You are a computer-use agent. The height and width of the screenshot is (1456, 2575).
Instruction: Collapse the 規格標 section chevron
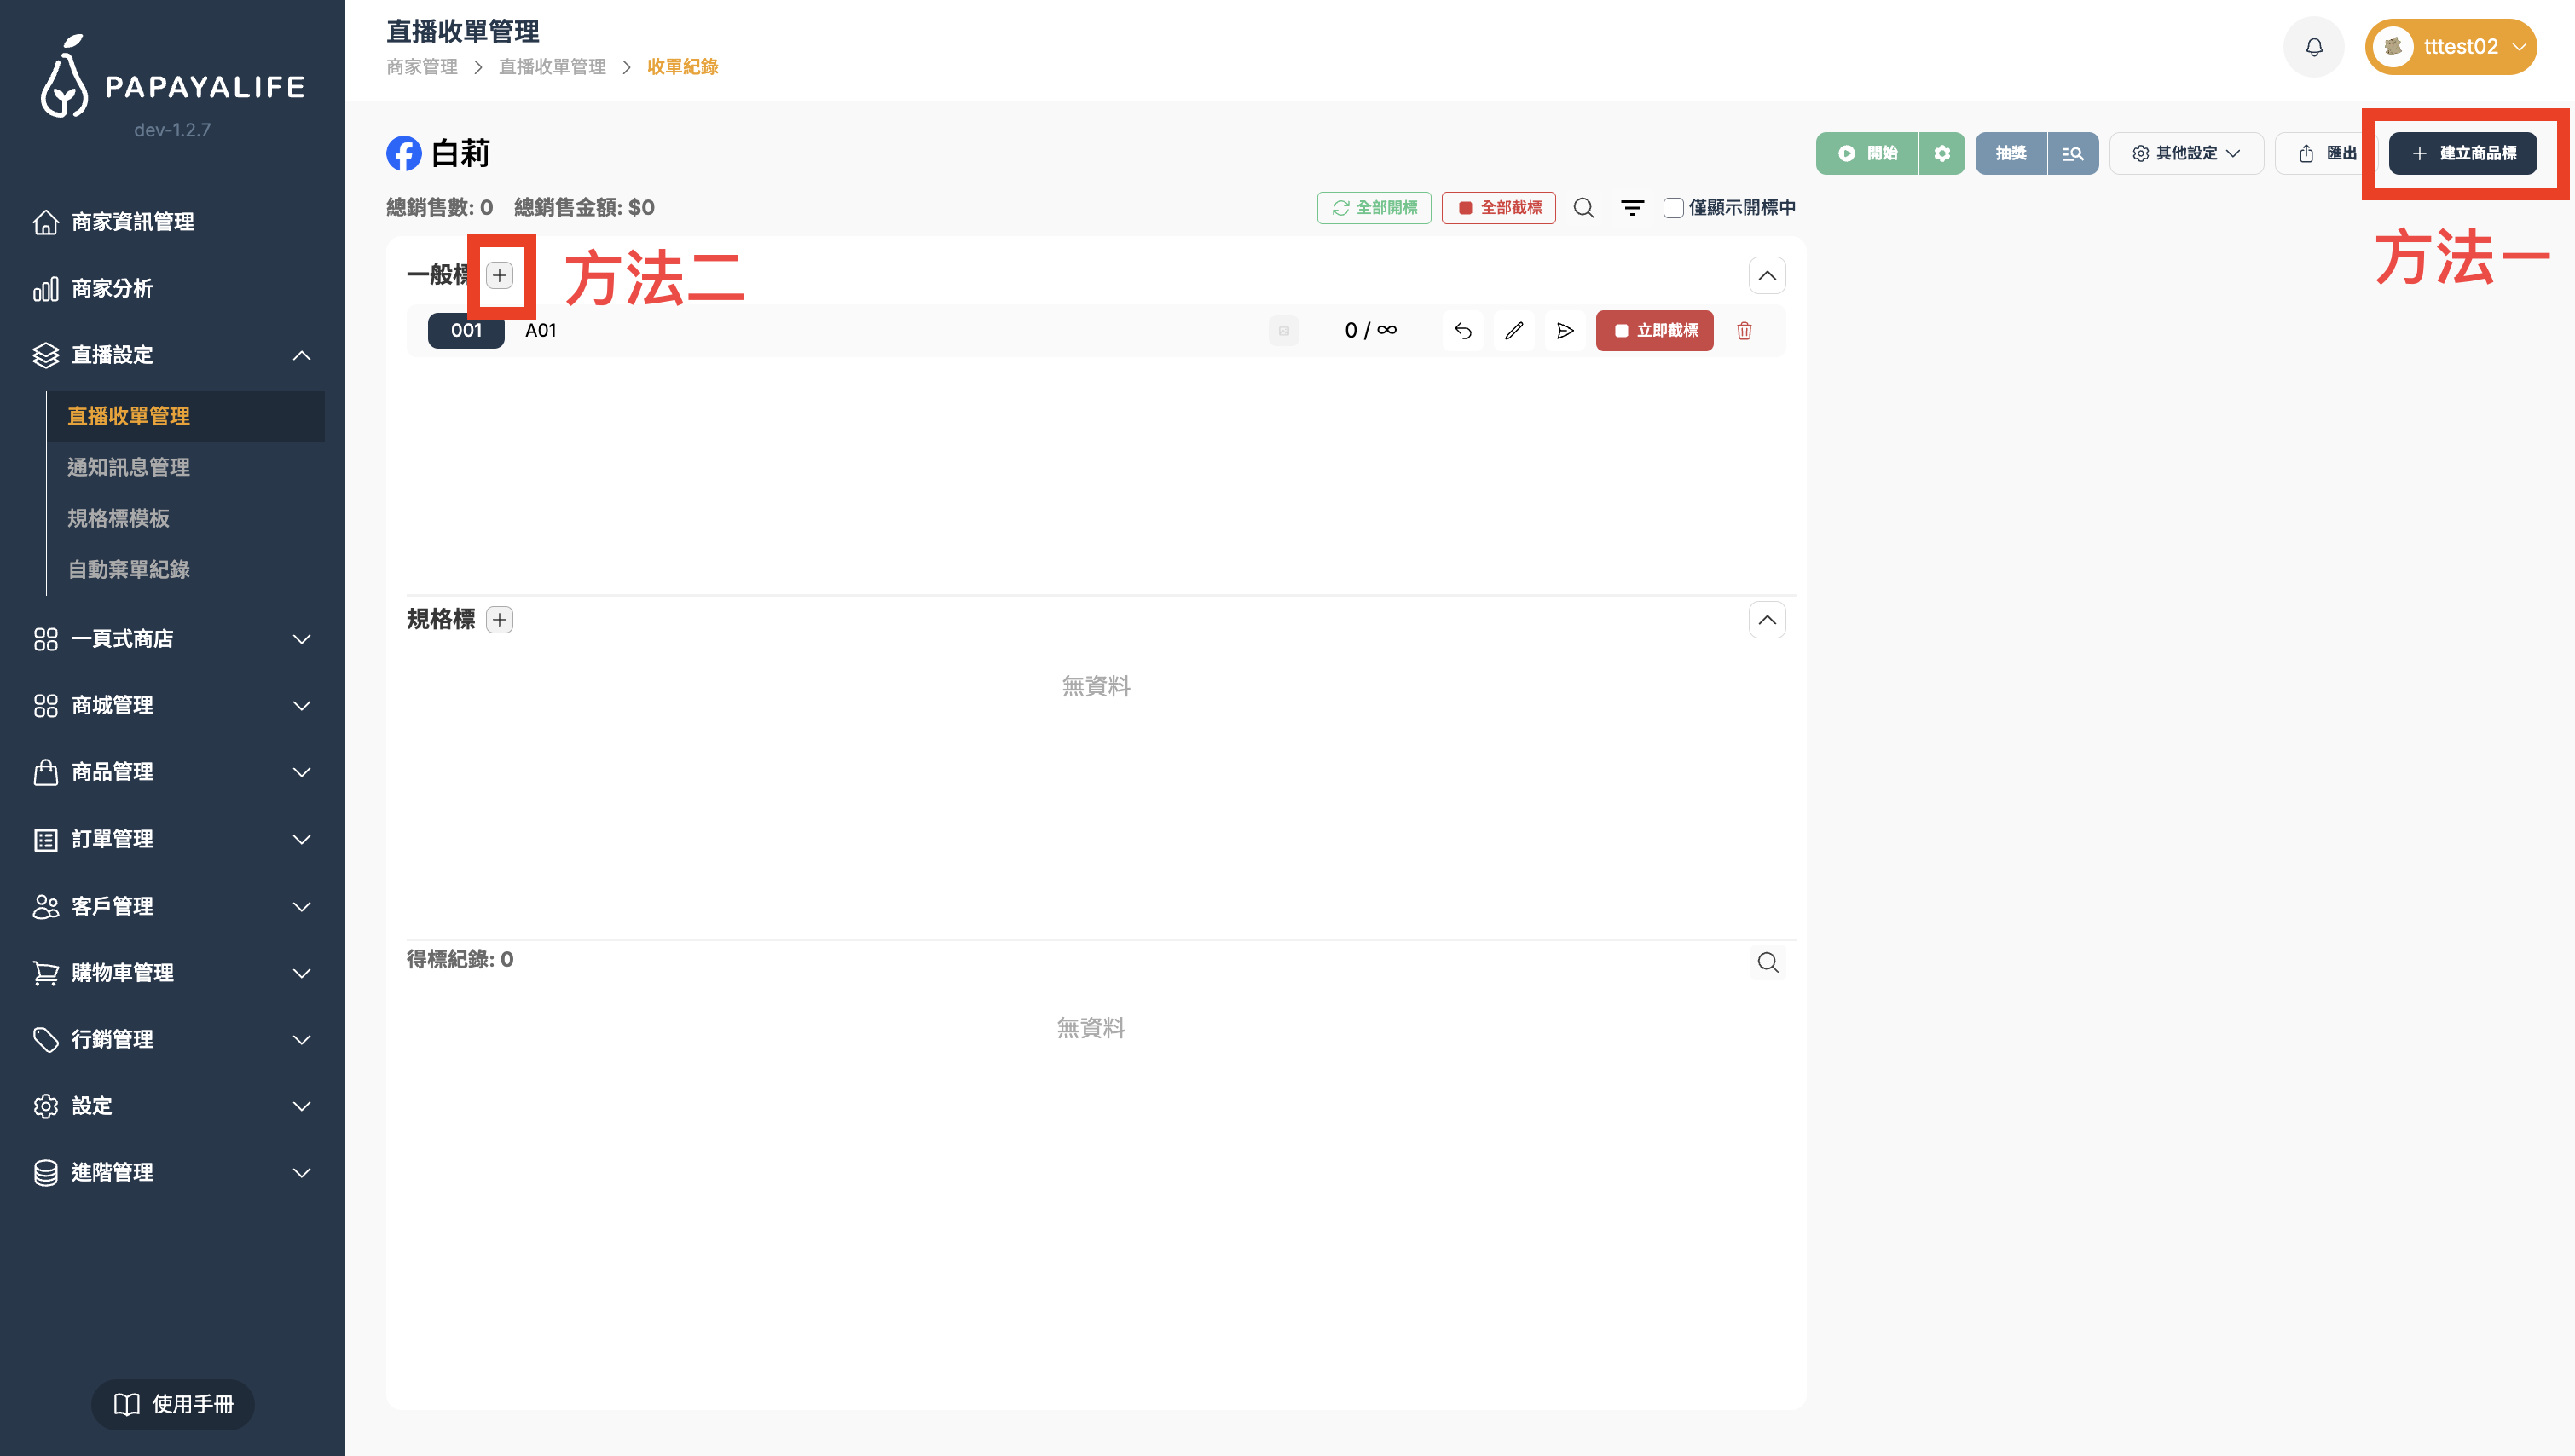(x=1766, y=620)
